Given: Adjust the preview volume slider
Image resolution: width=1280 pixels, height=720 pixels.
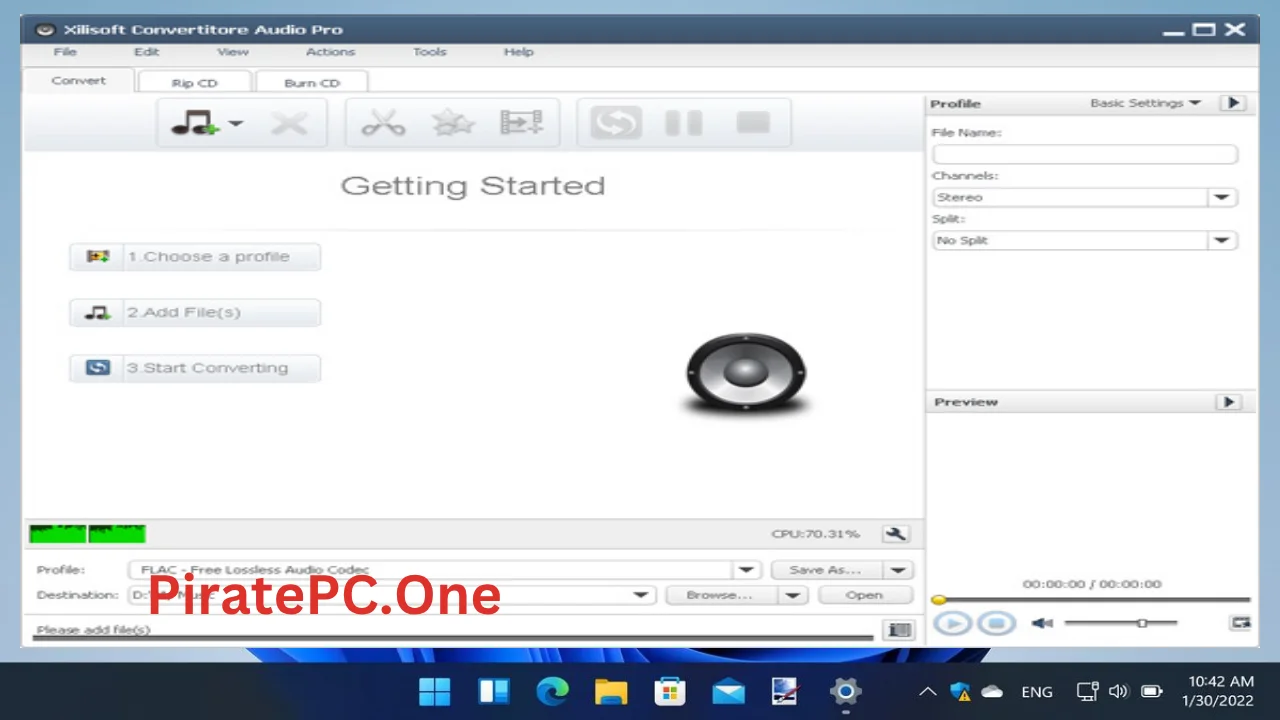Looking at the screenshot, I should click(1120, 623).
